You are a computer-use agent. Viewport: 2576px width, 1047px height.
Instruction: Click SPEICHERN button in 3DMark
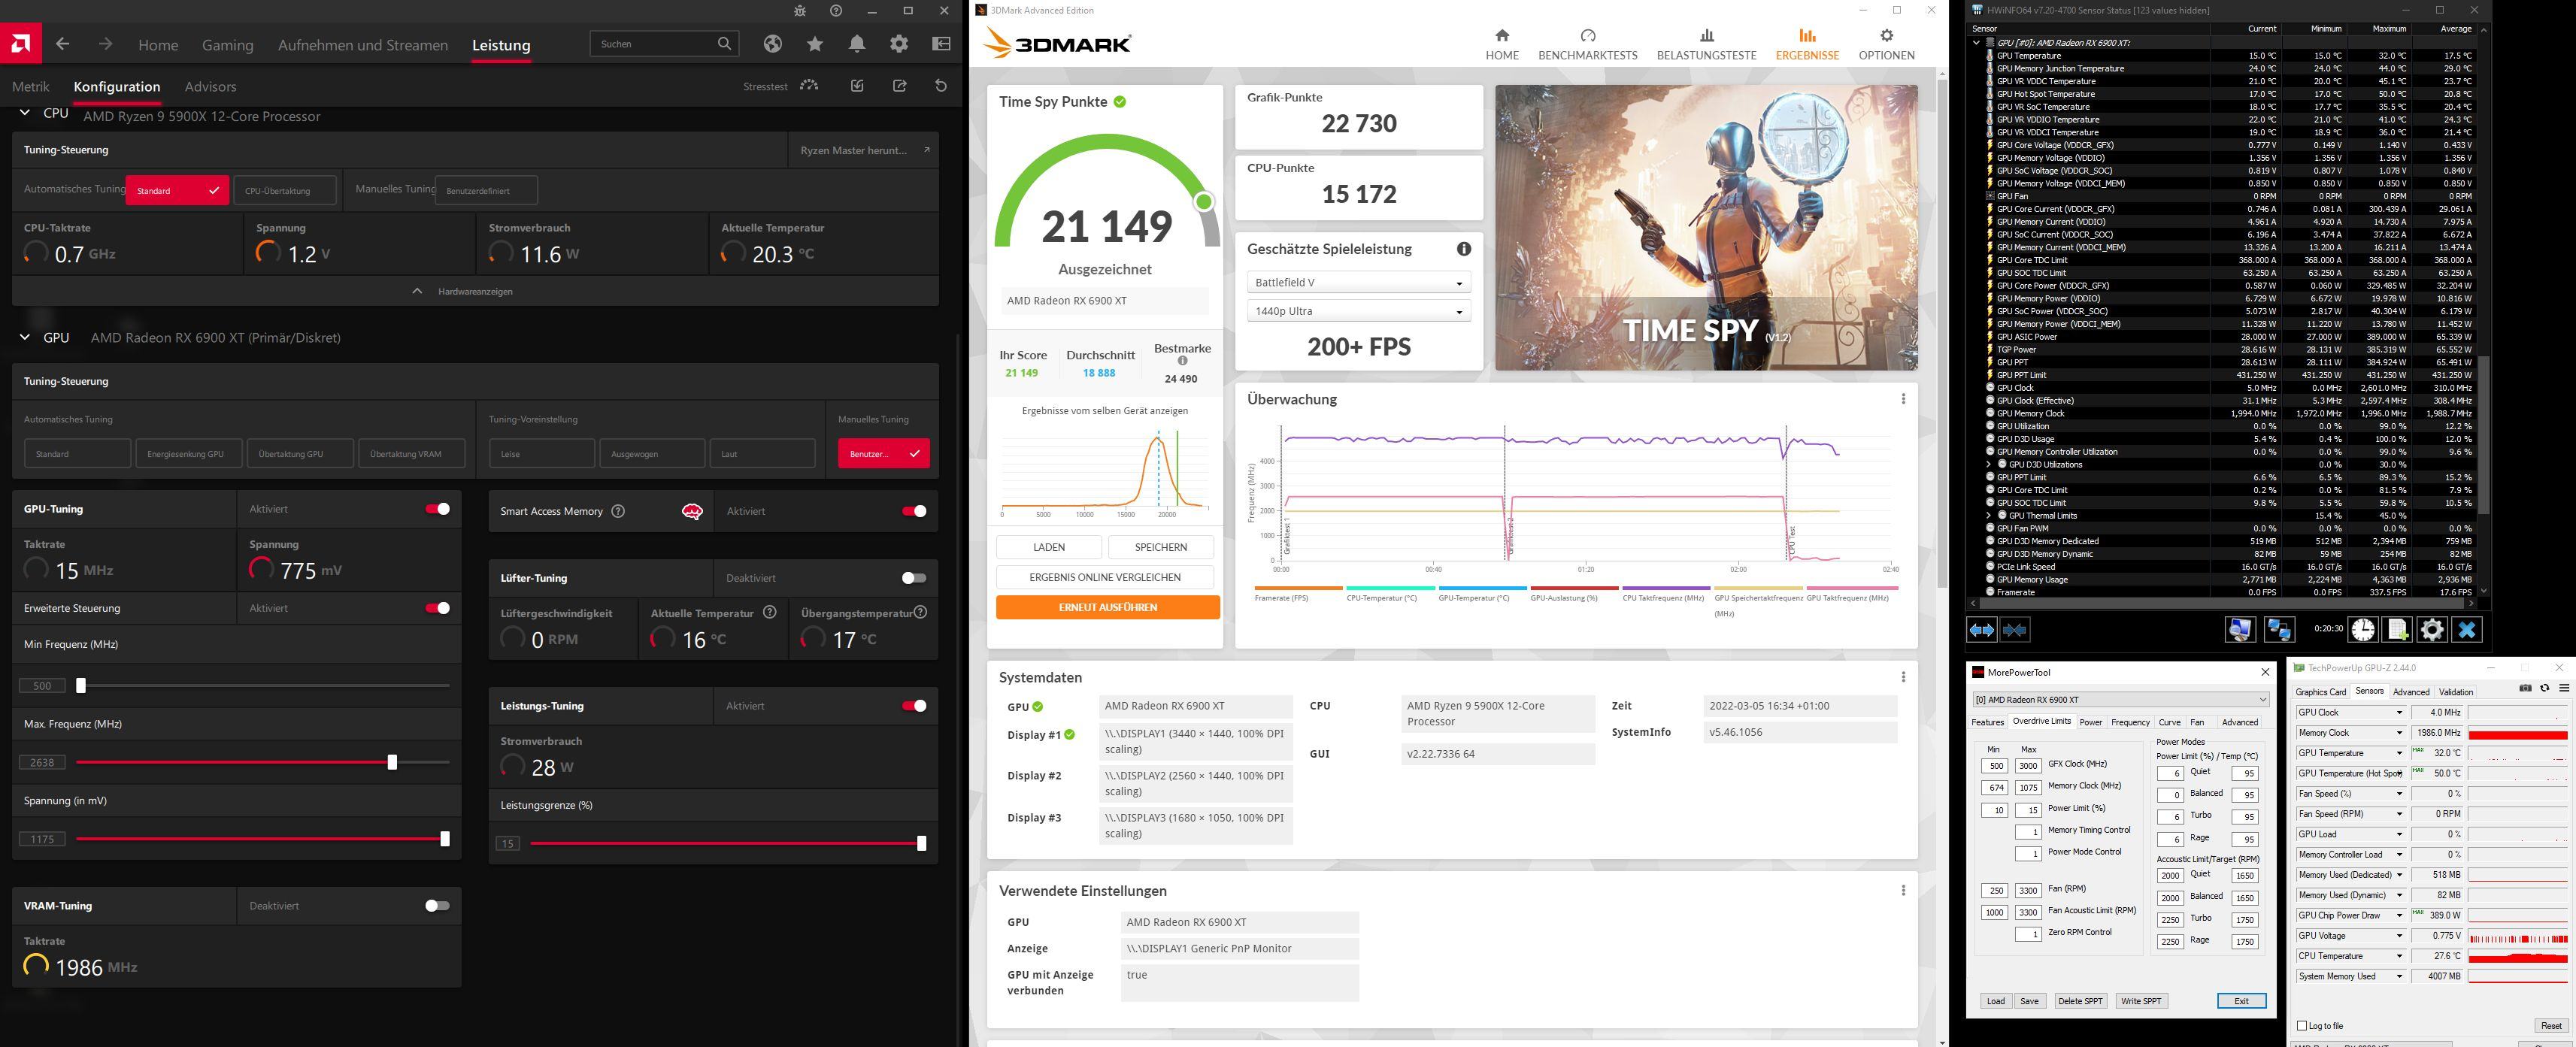pos(1160,547)
